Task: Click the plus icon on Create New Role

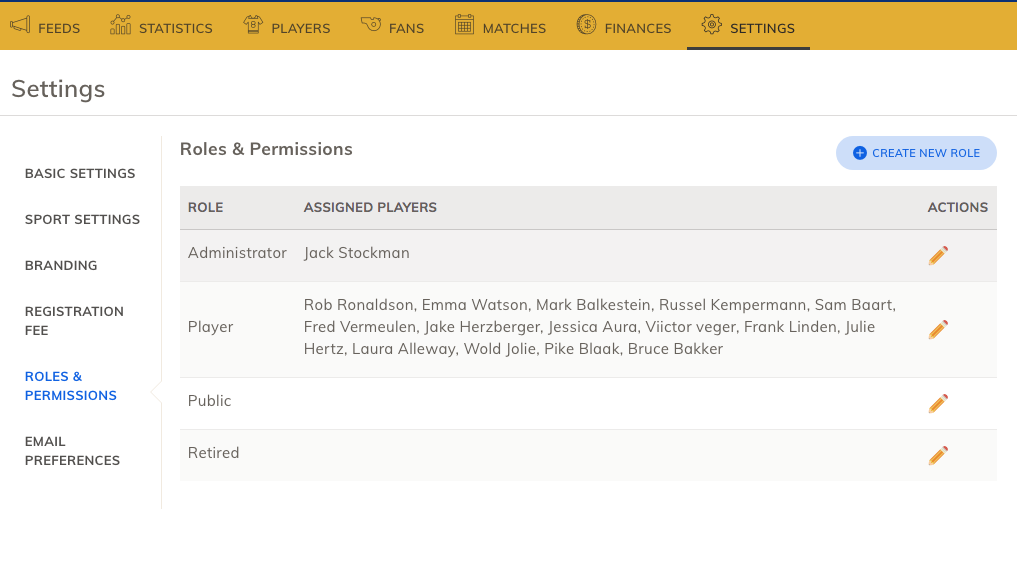Action: 859,153
